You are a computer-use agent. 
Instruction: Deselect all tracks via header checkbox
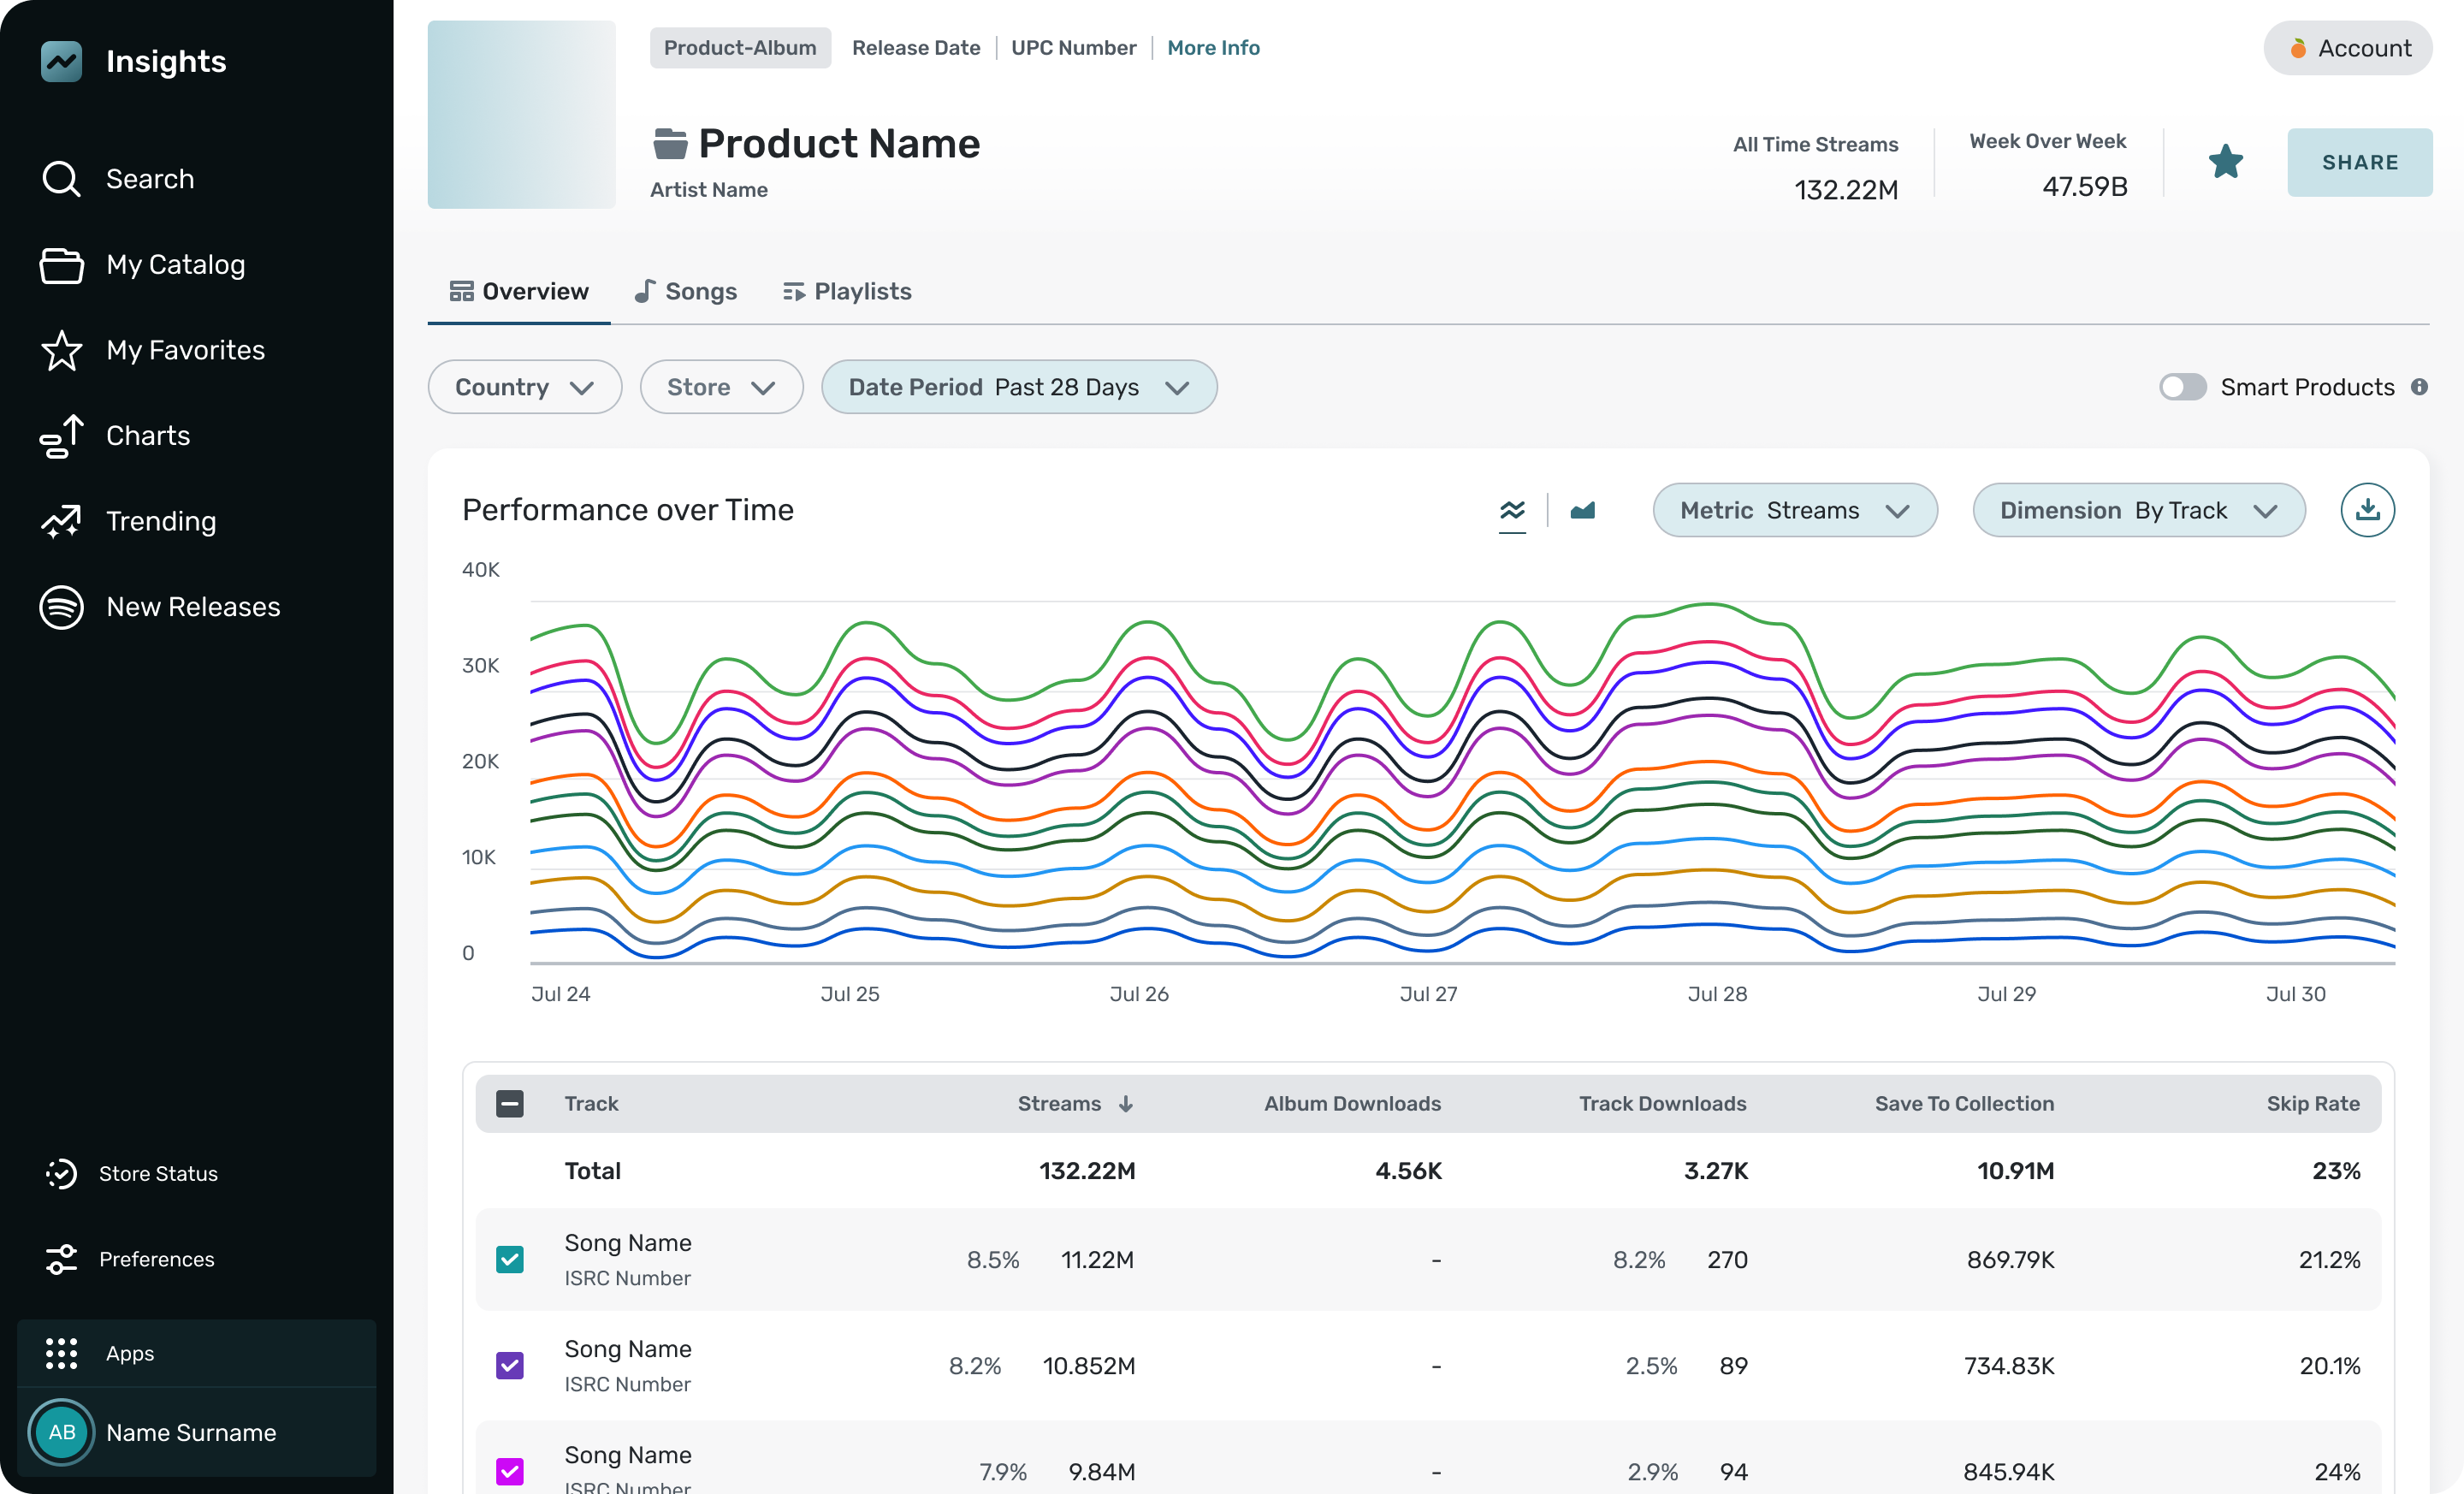tap(510, 1104)
